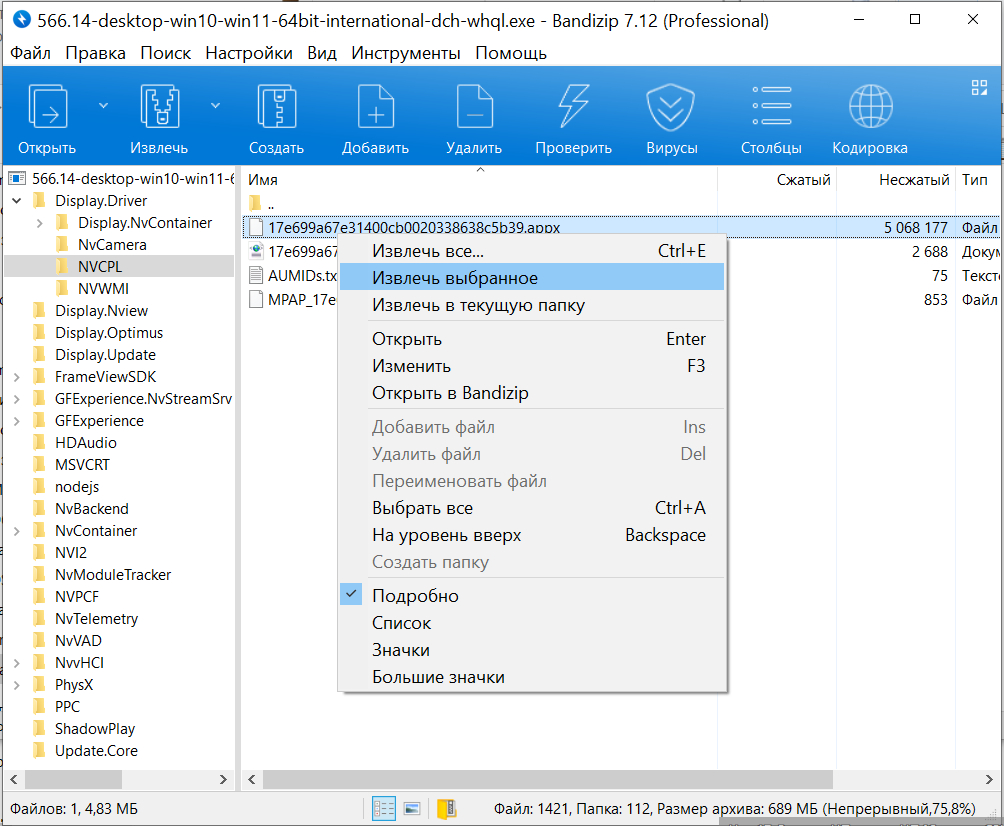Select the NVCPL folder in tree
Viewport: 1004px width, 826px height.
pyautogui.click(x=100, y=266)
